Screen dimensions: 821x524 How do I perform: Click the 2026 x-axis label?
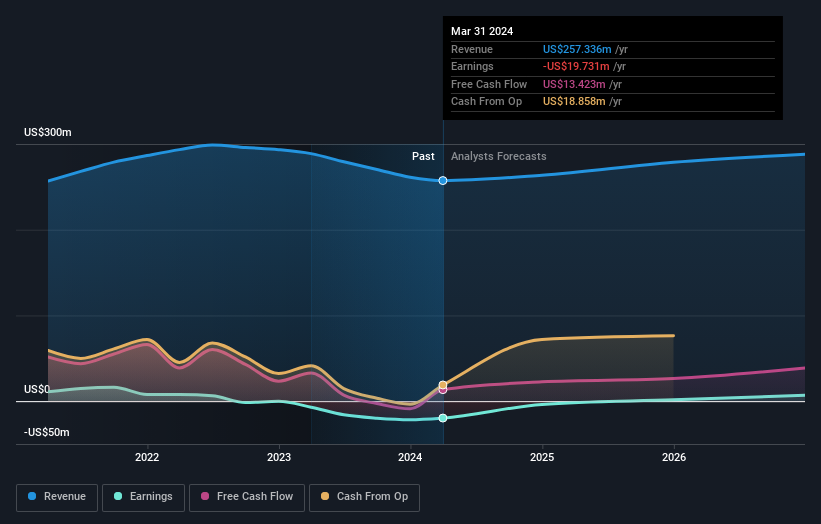click(674, 457)
